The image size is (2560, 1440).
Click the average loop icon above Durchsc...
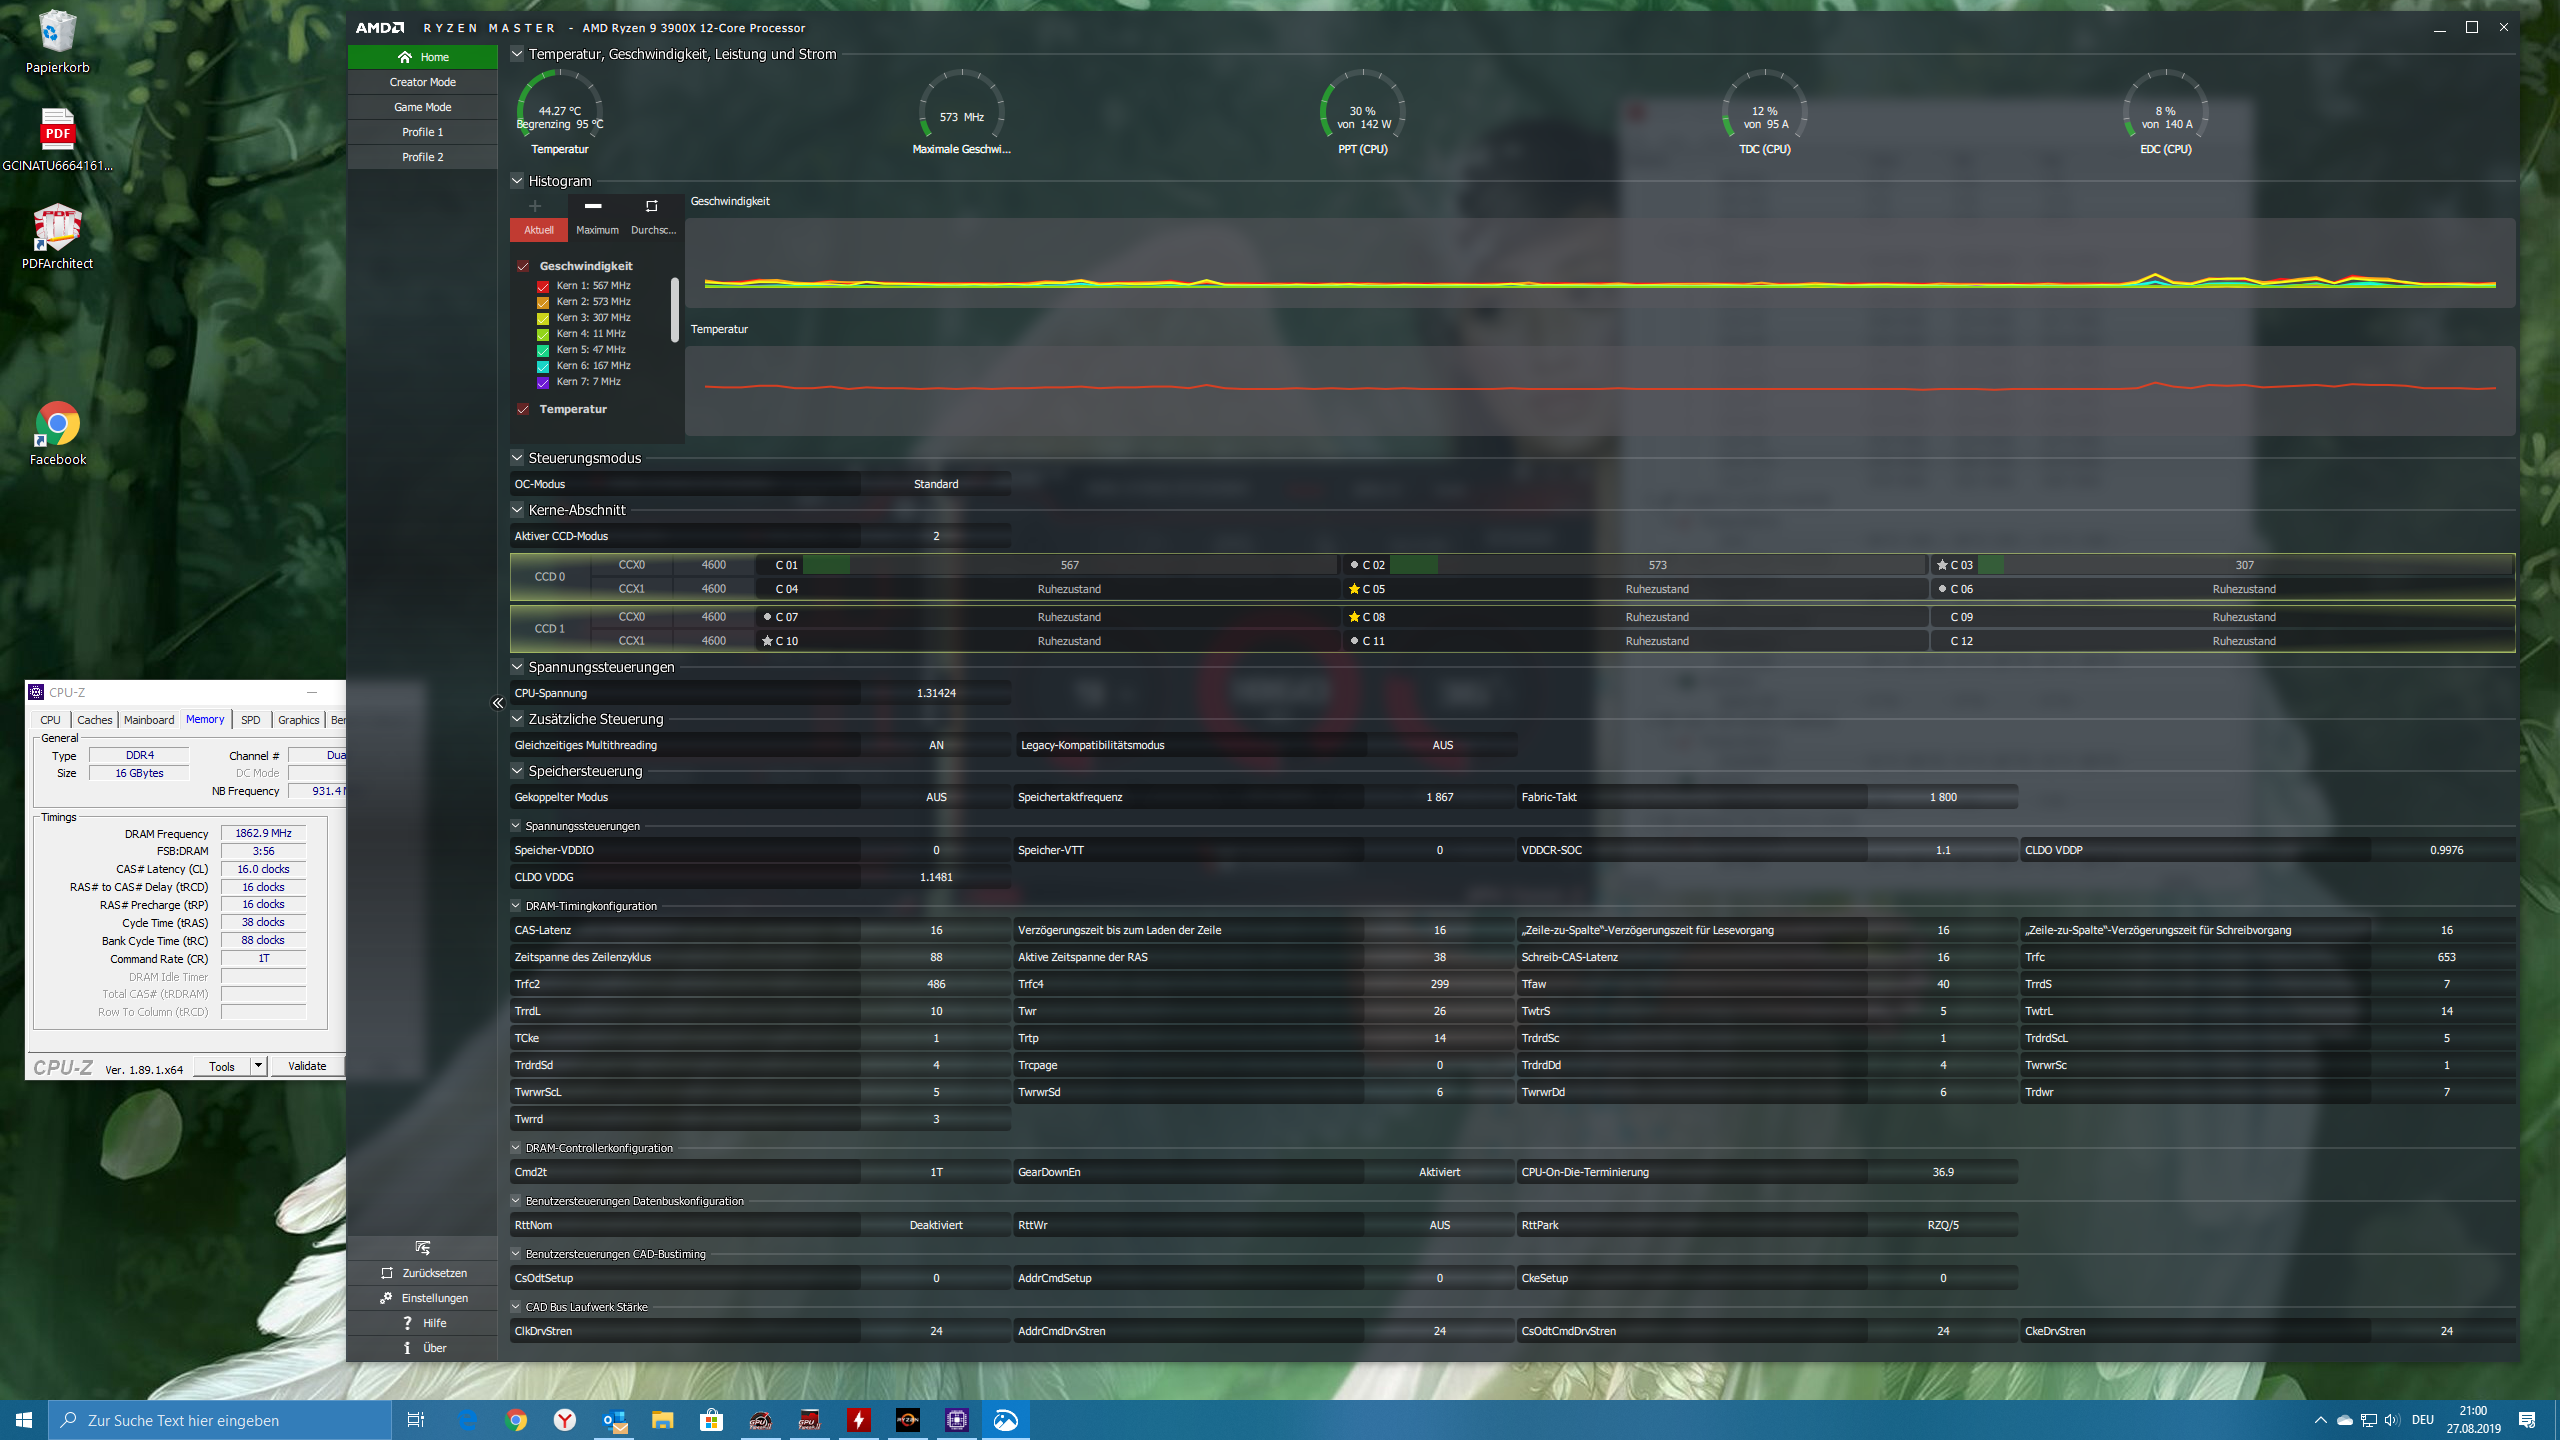(652, 206)
